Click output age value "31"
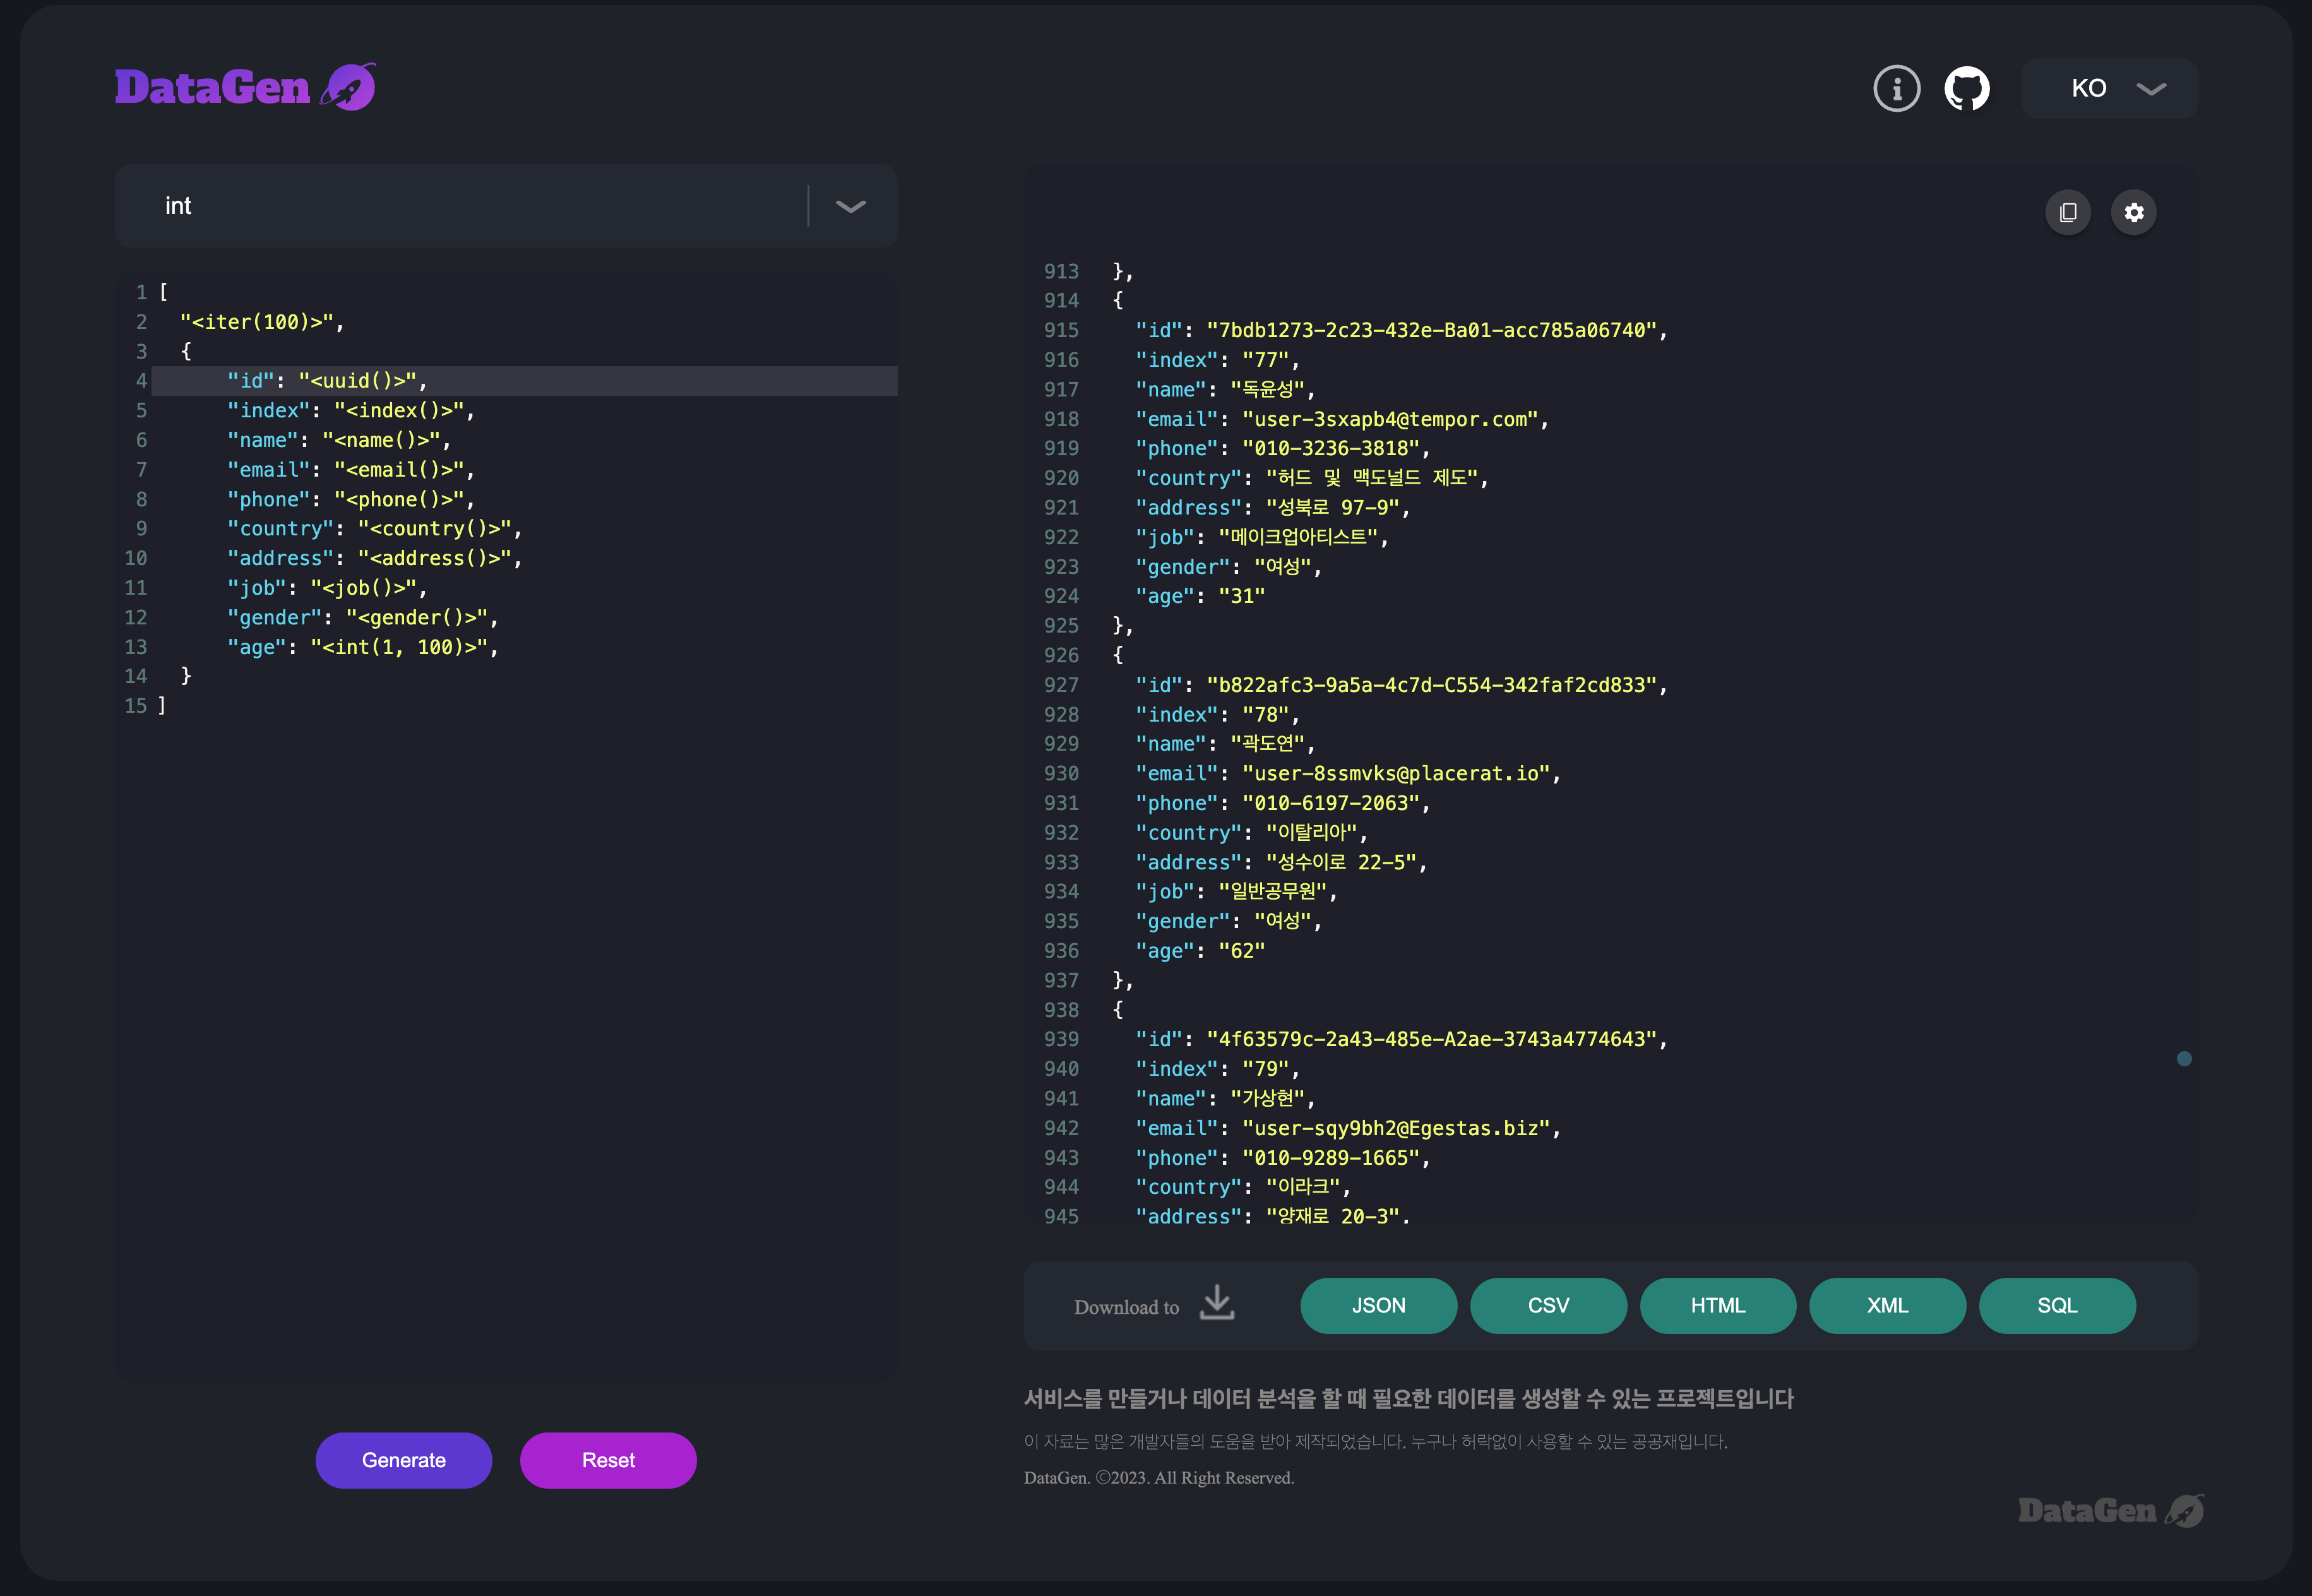Viewport: 2312px width, 1596px height. [x=1242, y=596]
